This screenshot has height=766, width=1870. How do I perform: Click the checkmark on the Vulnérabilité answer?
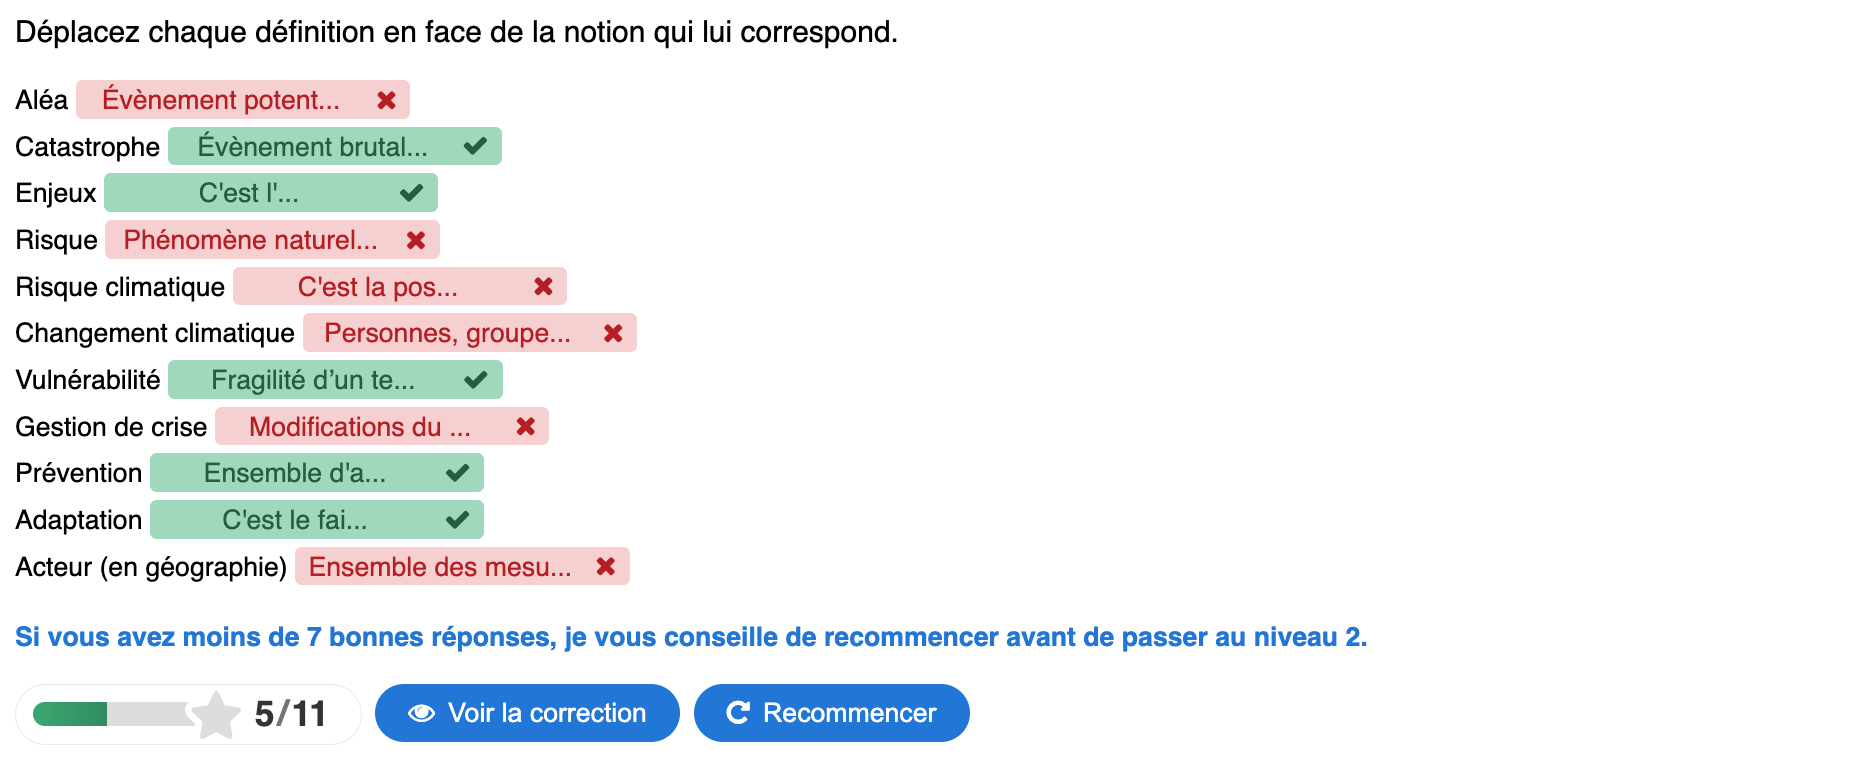[x=476, y=380]
